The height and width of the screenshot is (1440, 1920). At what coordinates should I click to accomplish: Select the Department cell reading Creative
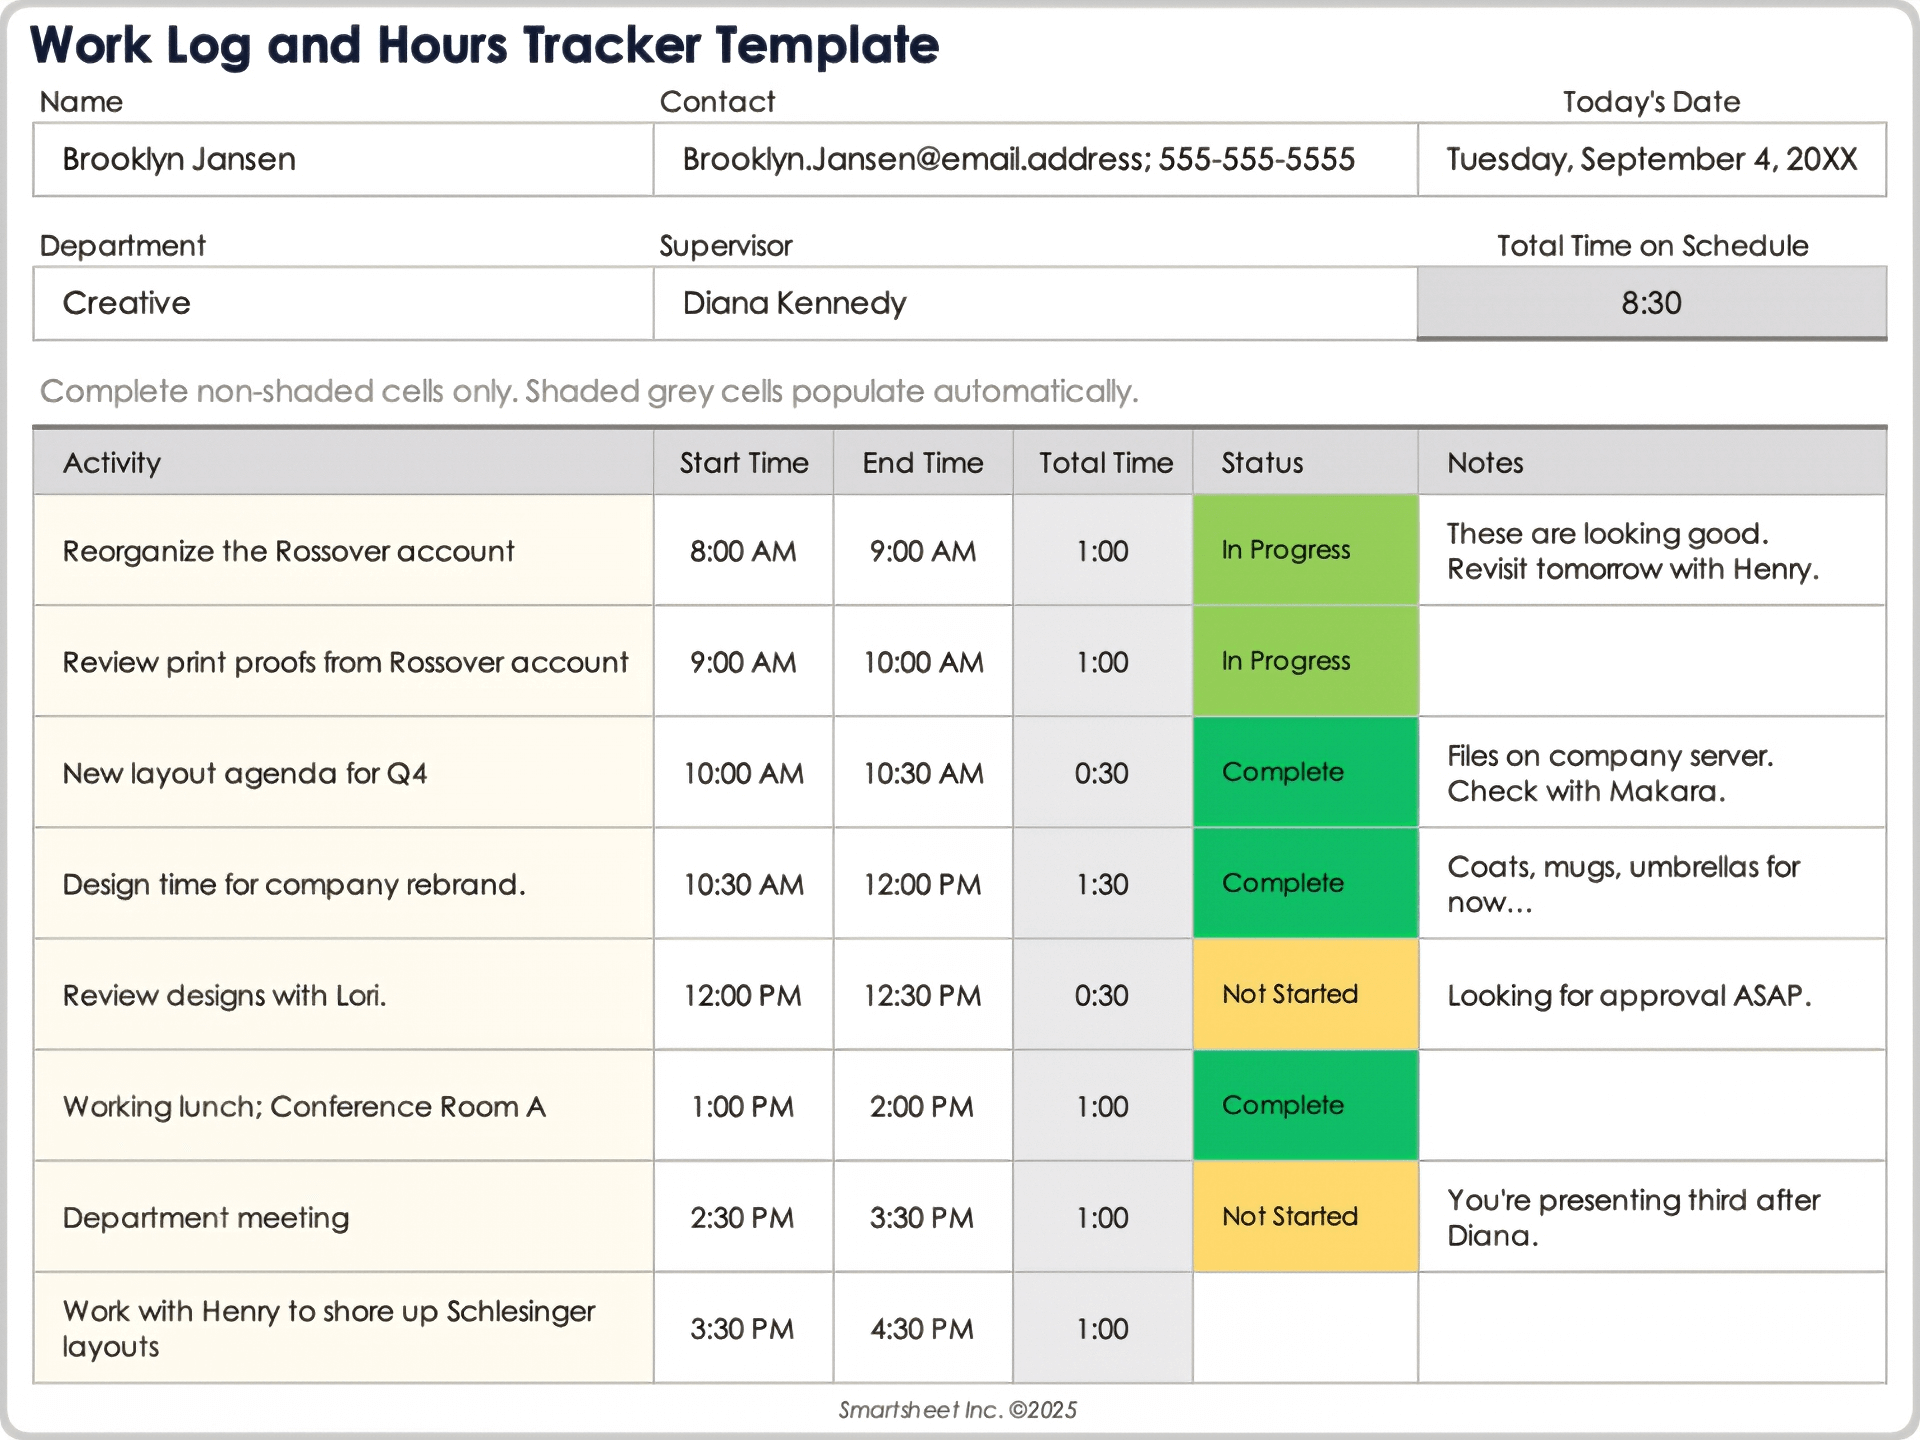pyautogui.click(x=342, y=303)
